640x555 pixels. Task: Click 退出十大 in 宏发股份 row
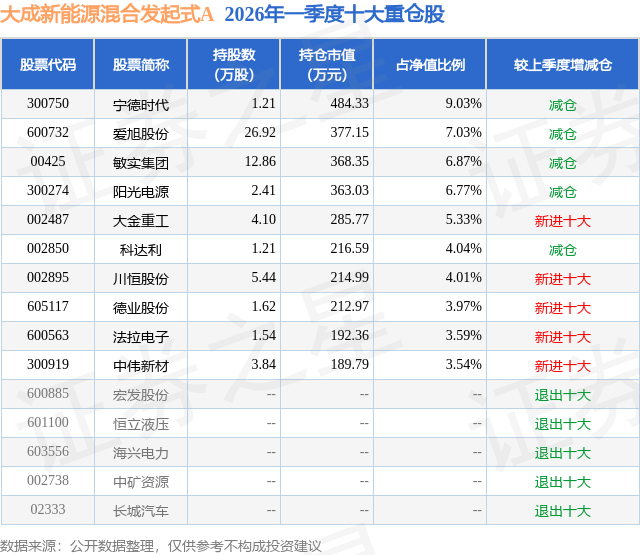[x=563, y=395]
